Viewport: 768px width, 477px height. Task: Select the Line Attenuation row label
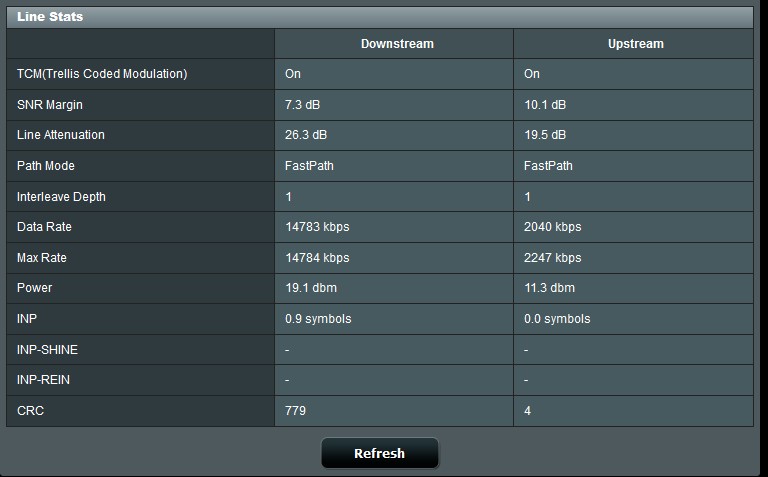tap(61, 135)
